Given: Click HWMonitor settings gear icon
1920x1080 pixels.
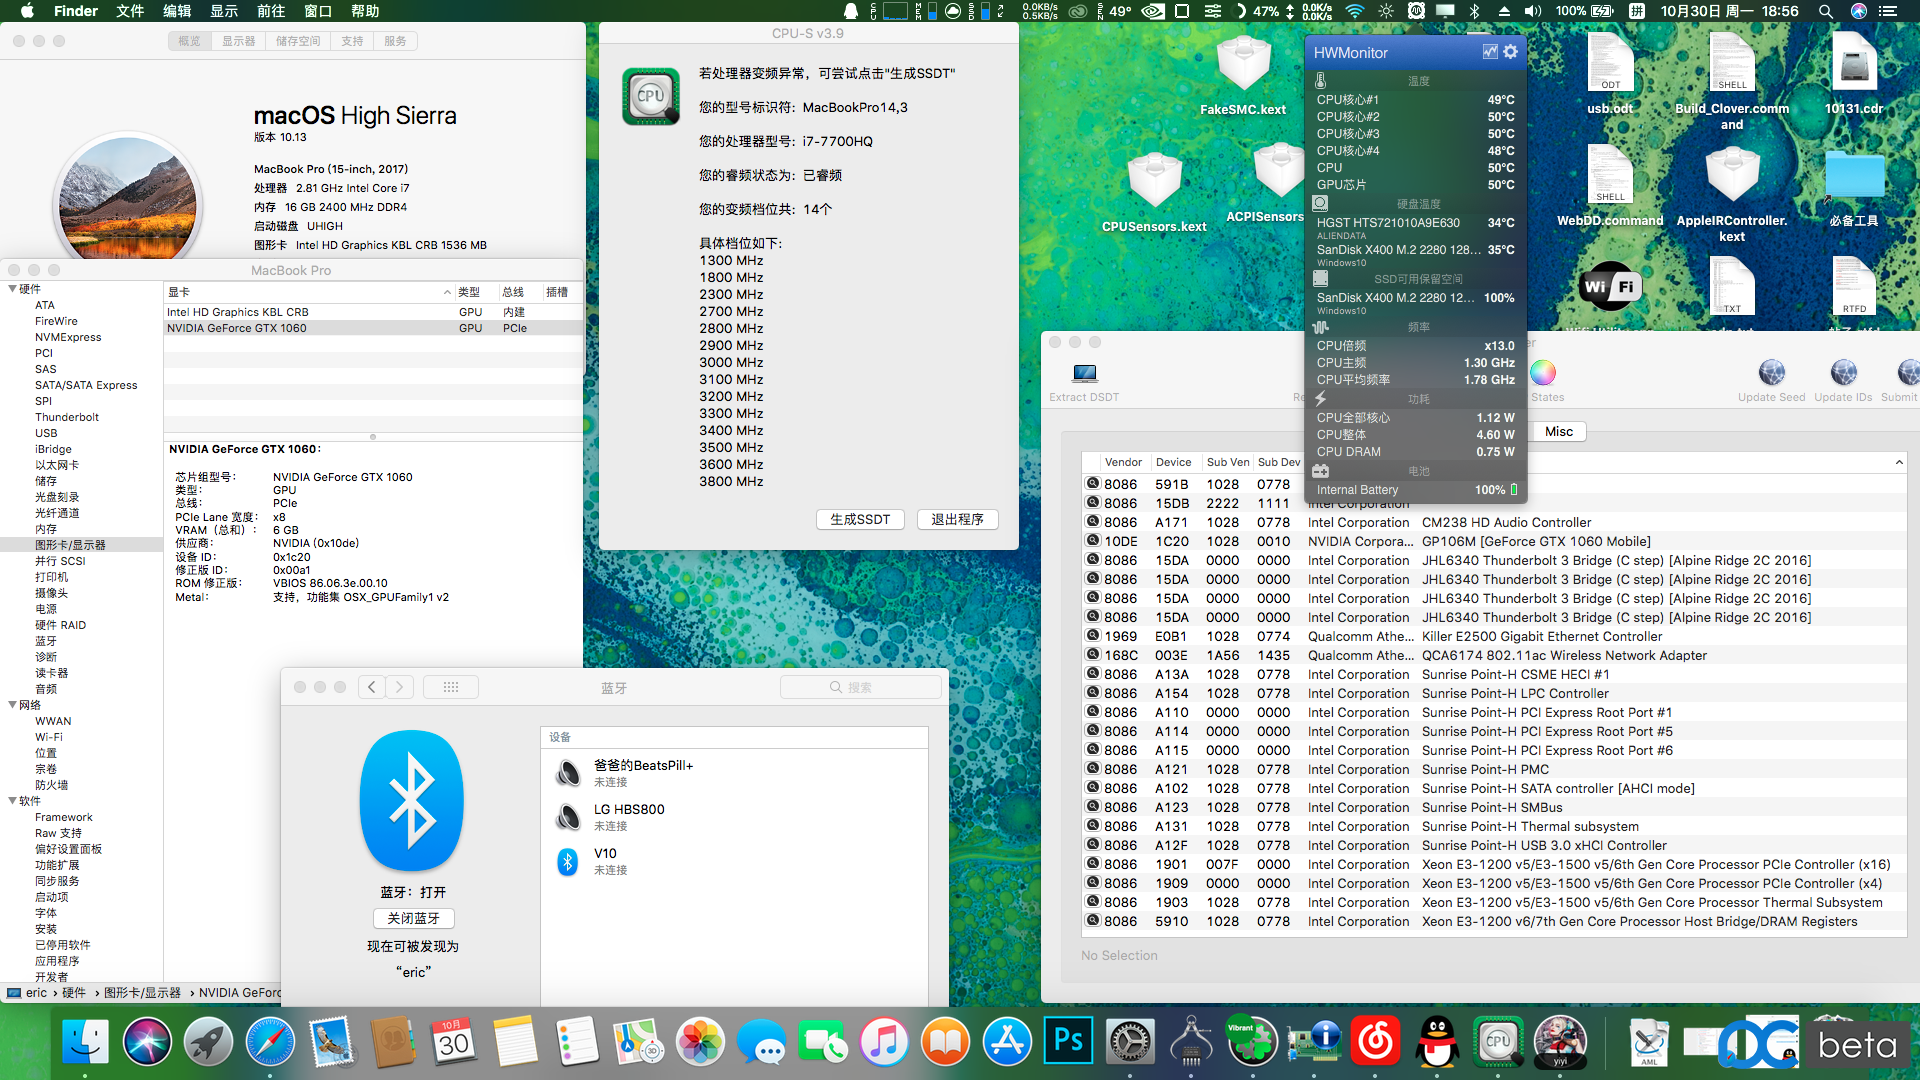Looking at the screenshot, I should tap(1511, 52).
